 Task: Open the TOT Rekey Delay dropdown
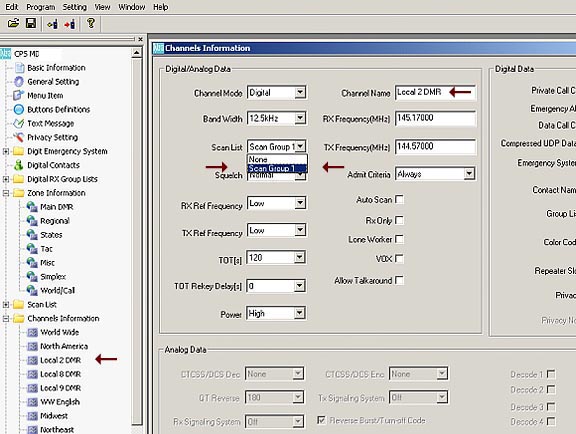(300, 286)
